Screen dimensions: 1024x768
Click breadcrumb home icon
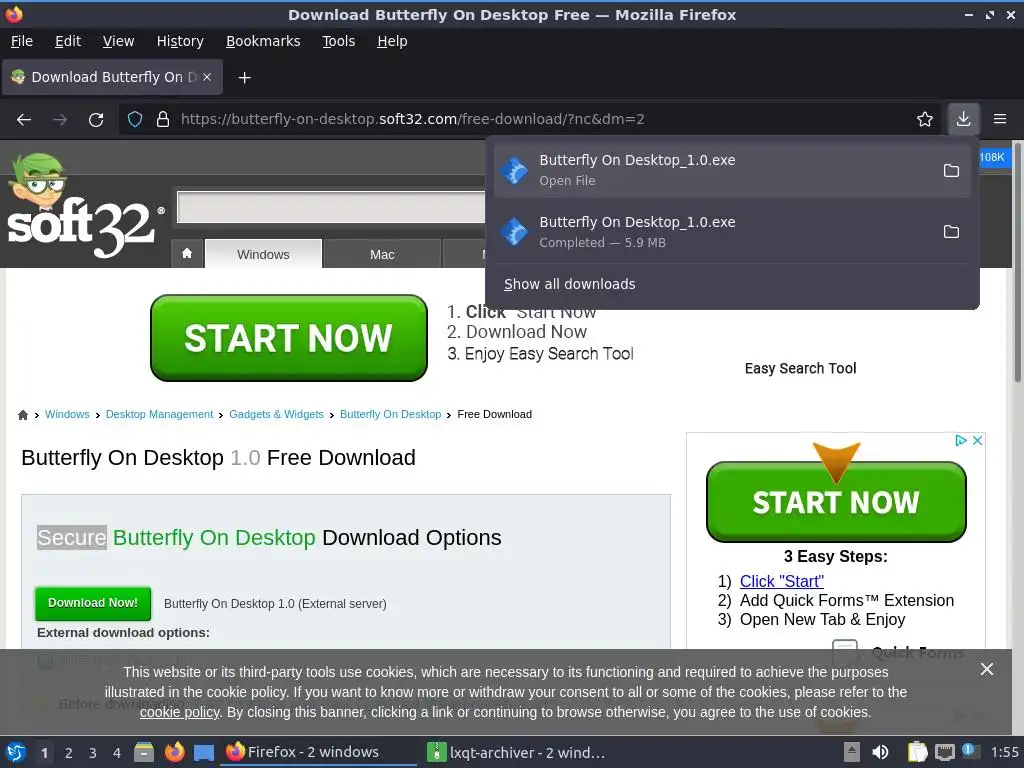coord(23,415)
